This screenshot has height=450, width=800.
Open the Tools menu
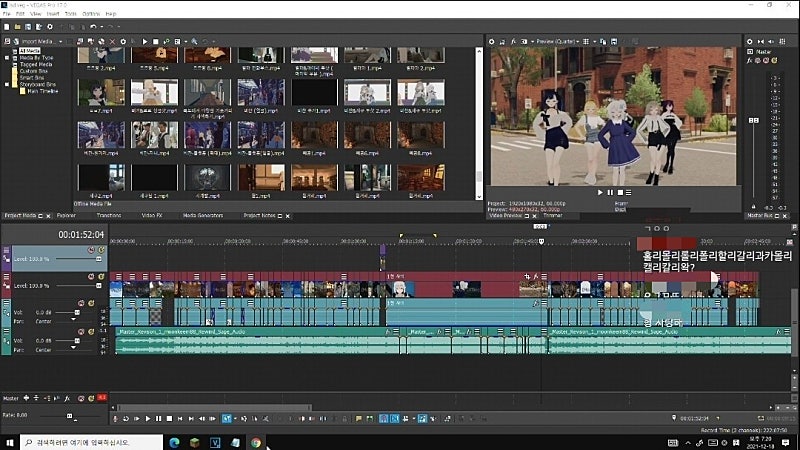pyautogui.click(x=69, y=14)
